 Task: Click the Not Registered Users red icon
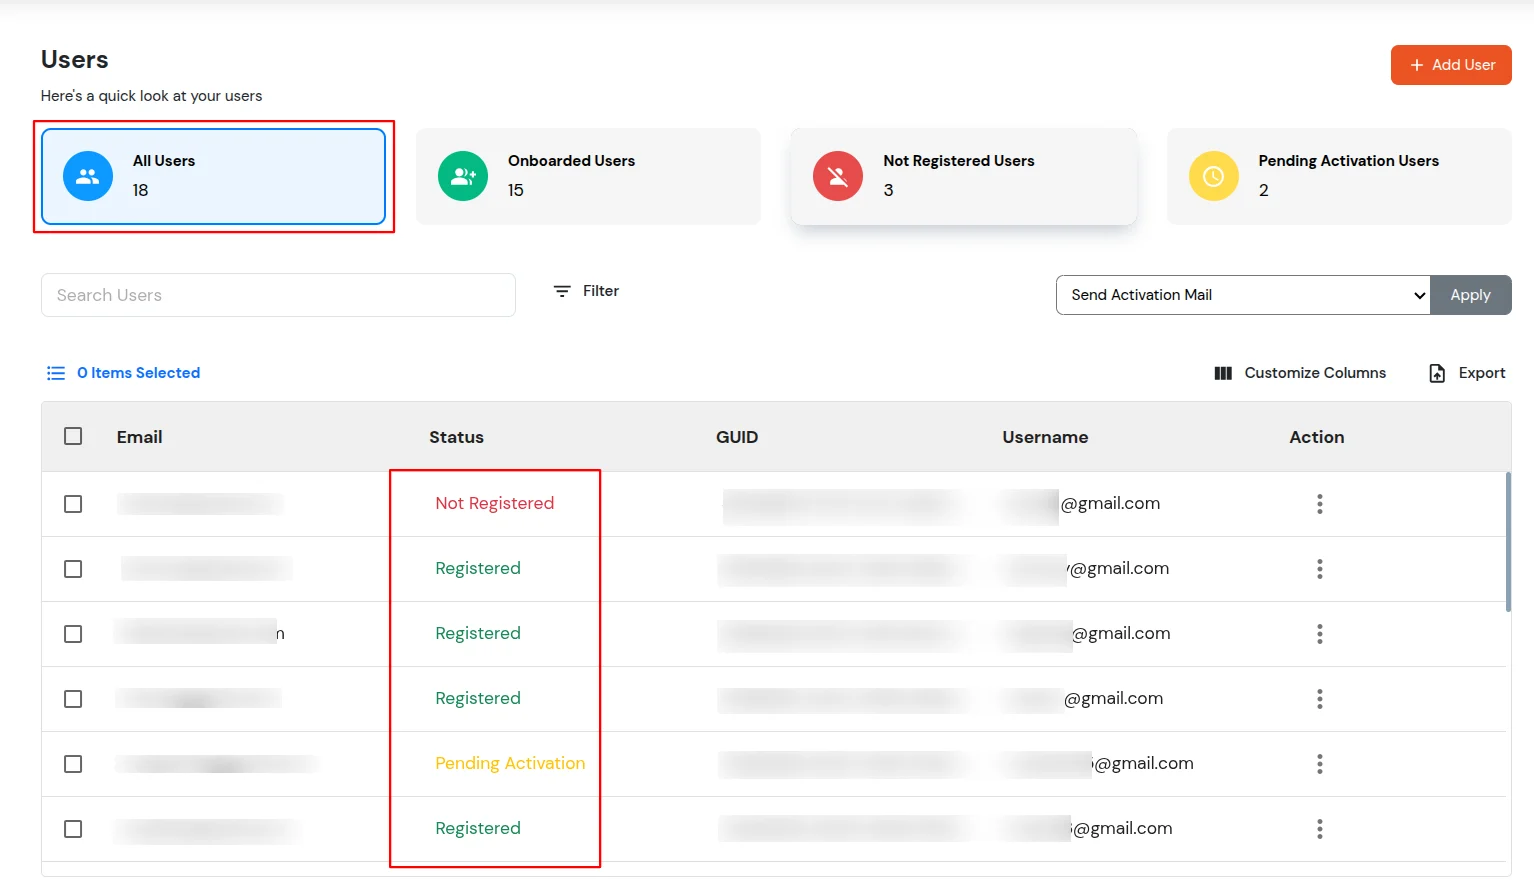point(838,176)
